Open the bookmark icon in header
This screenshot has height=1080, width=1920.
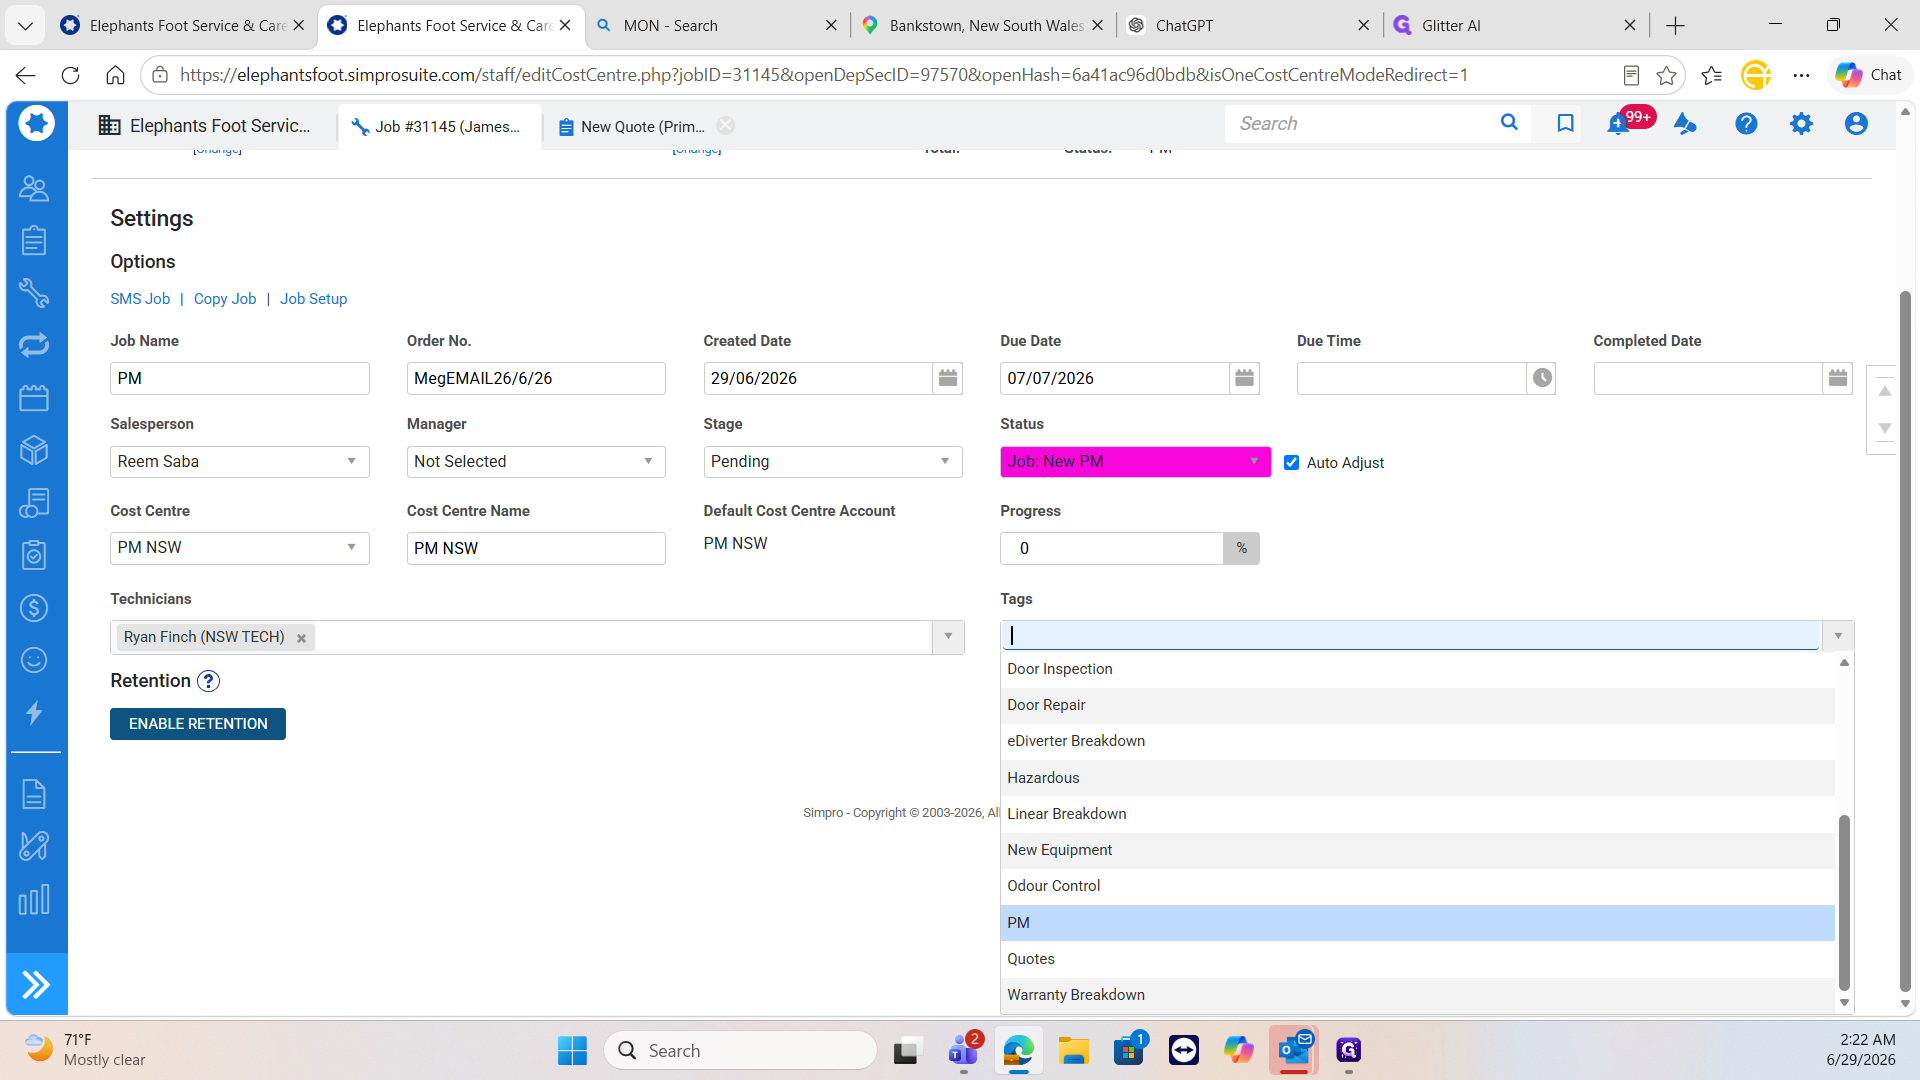coord(1565,123)
